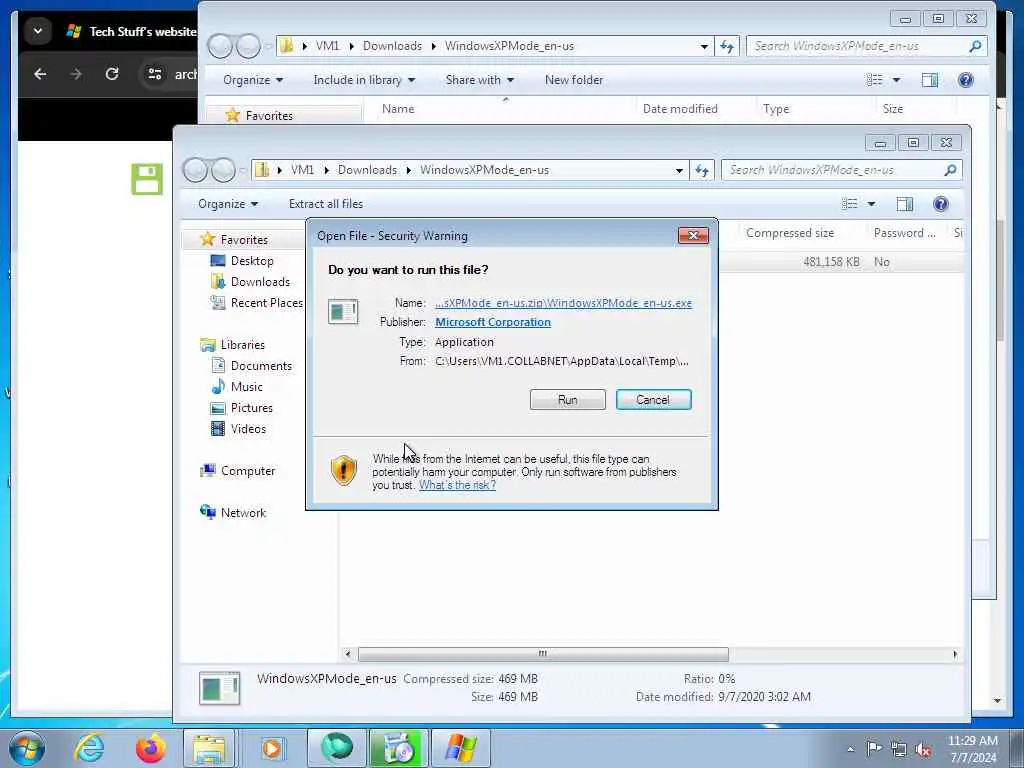Select Recent Places in the sidebar
The image size is (1024, 768).
tap(266, 302)
